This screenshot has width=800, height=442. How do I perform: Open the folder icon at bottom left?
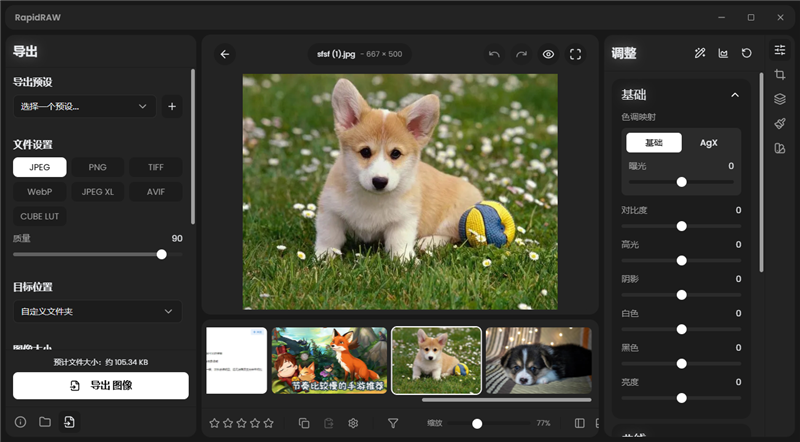click(x=45, y=422)
